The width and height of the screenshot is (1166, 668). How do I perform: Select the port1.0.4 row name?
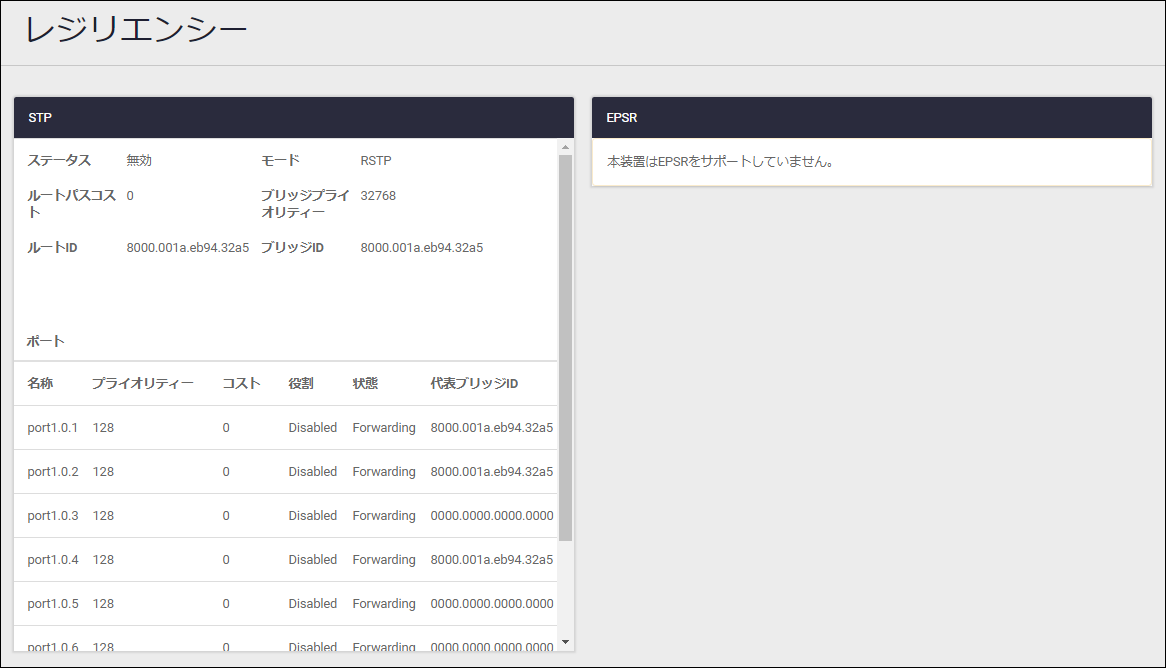[52, 560]
